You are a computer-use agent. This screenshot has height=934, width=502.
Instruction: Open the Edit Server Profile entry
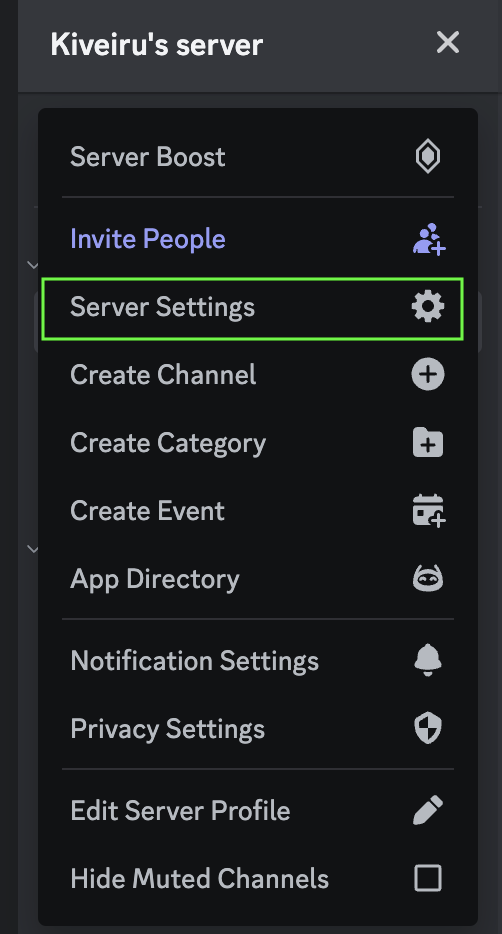click(257, 810)
